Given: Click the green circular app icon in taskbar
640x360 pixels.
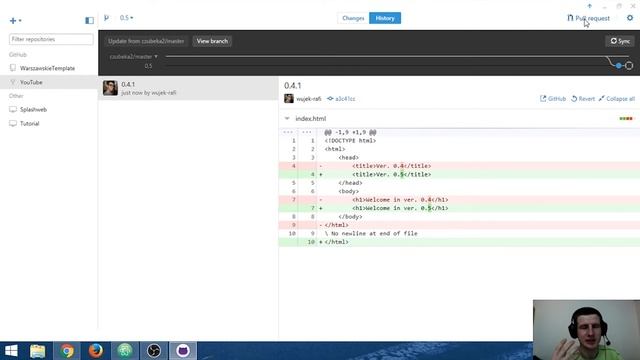Looking at the screenshot, I should click(x=125, y=351).
